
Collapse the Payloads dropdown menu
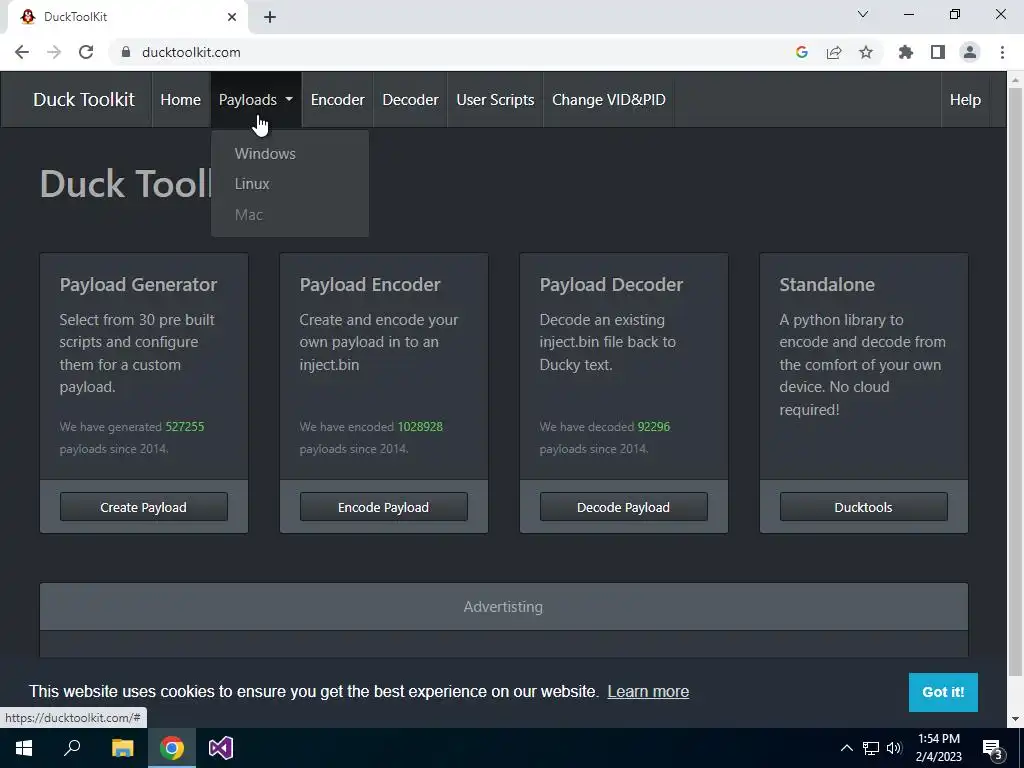pos(256,99)
